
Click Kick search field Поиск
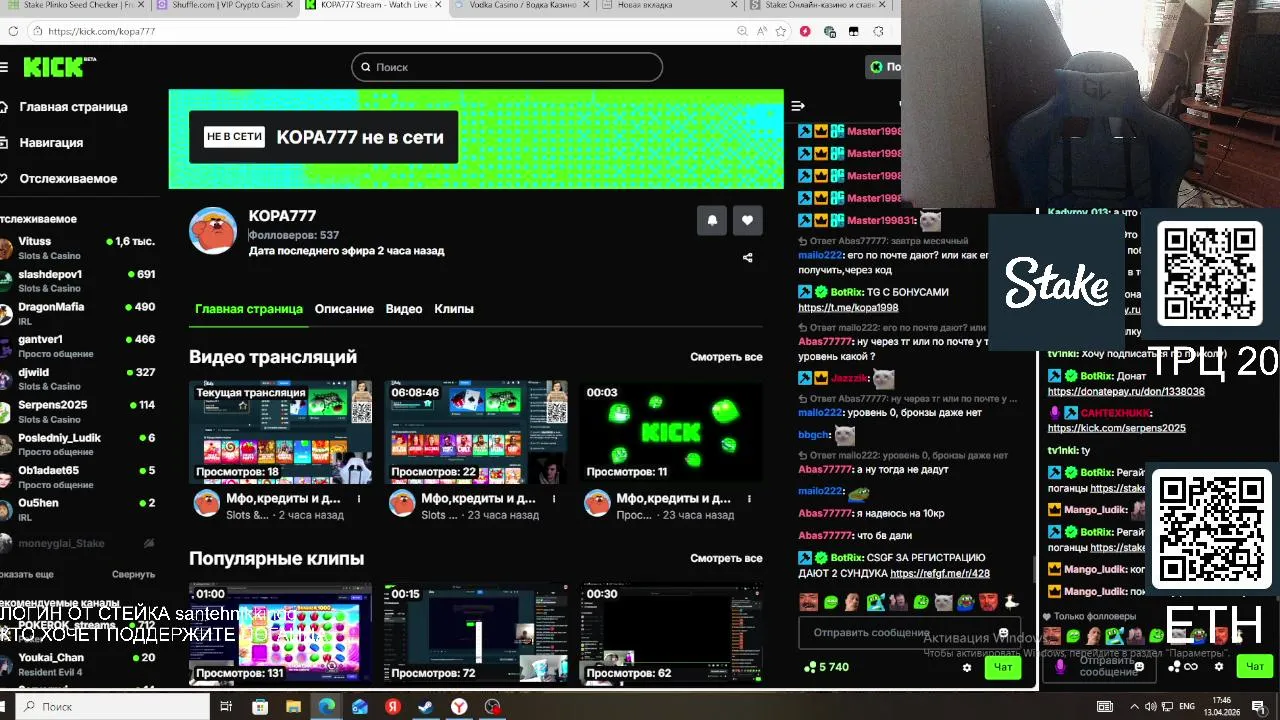[507, 67]
